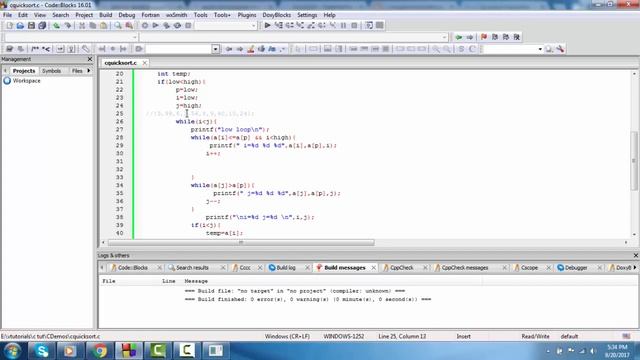Show more Management tabs with right arrow
The width and height of the screenshot is (640, 360).
(89, 71)
